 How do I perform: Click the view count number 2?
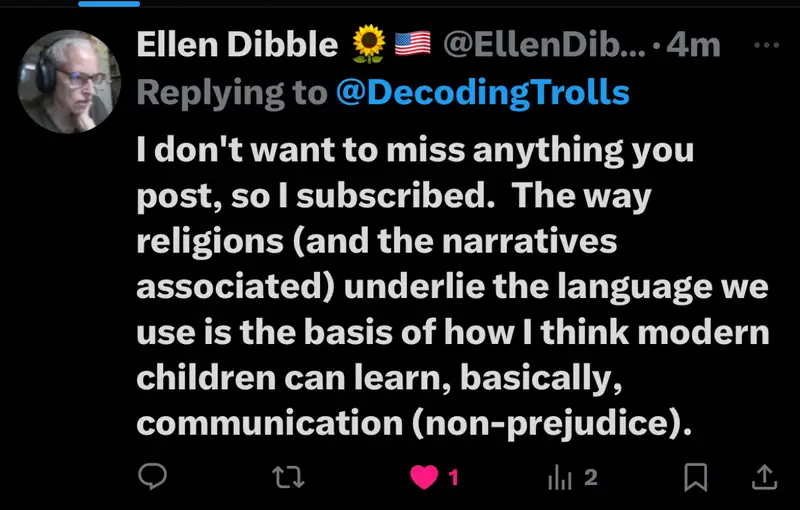click(x=590, y=478)
